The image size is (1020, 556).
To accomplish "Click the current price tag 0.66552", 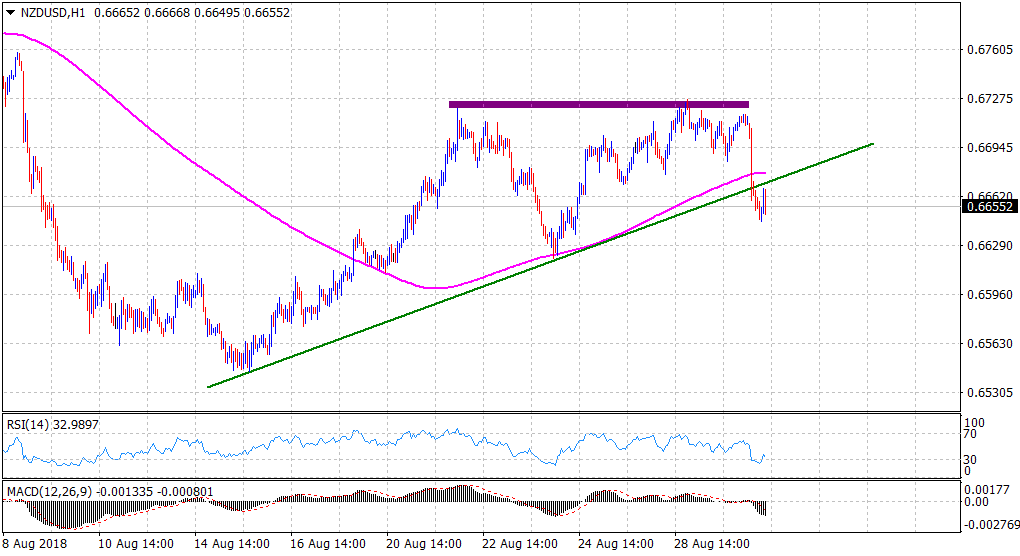I will pyautogui.click(x=988, y=207).
